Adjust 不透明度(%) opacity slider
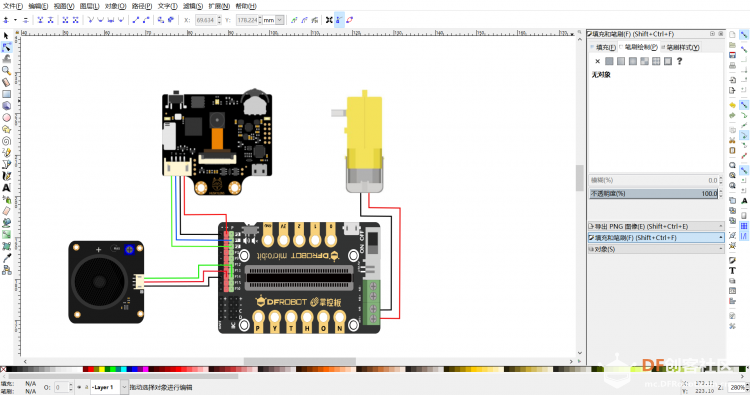750x395 pixels. pos(654,194)
